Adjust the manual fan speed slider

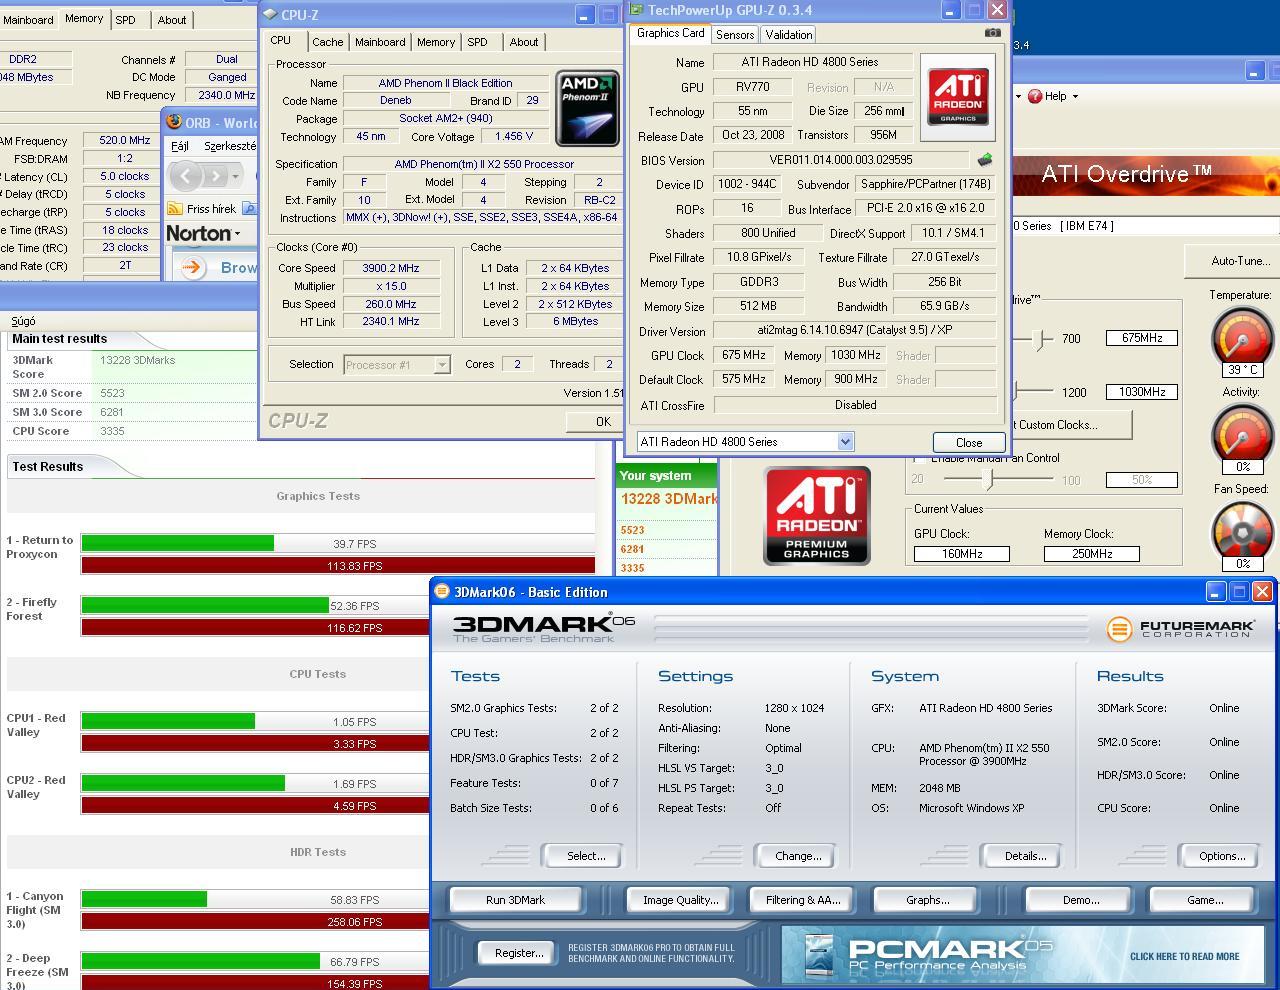989,480
